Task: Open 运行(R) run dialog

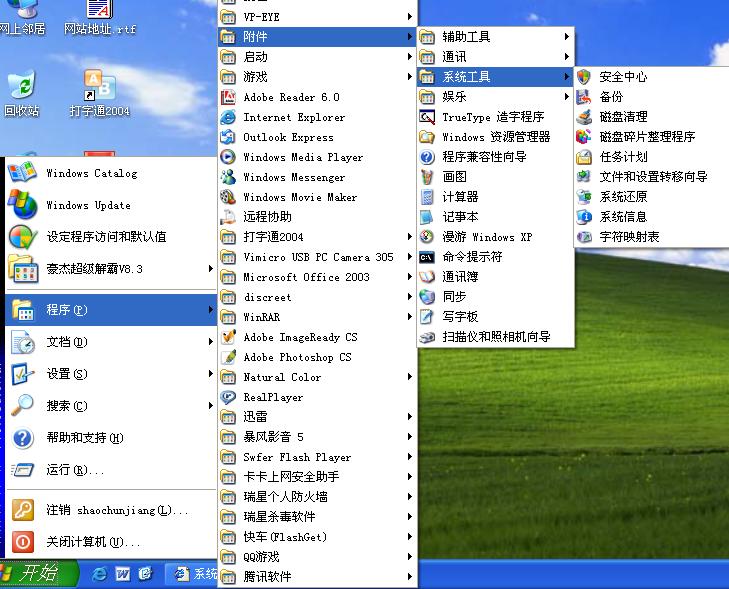Action: coord(111,470)
